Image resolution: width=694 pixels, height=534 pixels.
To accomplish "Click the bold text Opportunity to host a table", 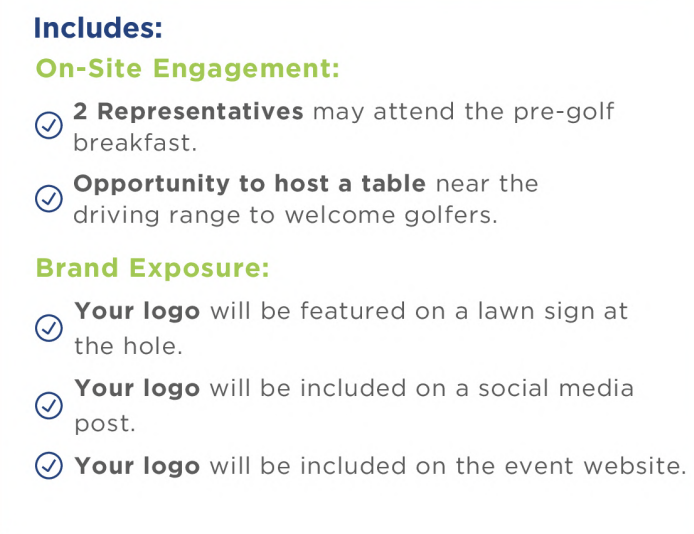I will [x=250, y=184].
